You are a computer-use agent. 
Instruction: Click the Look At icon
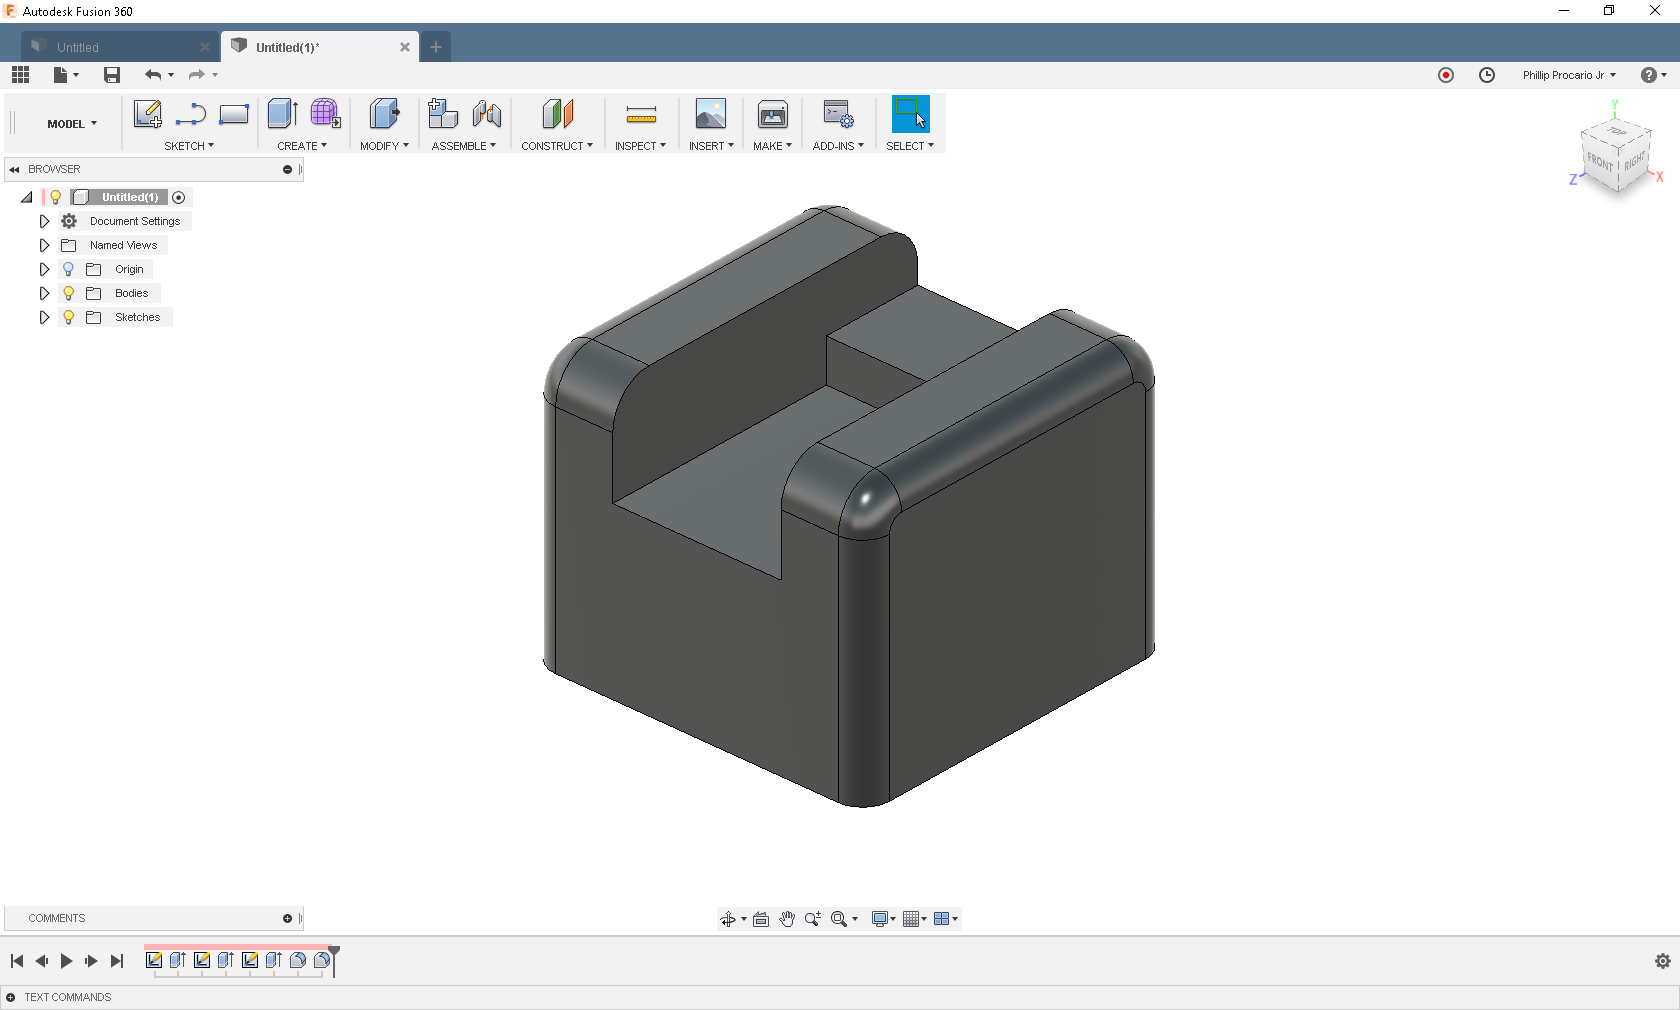761,919
